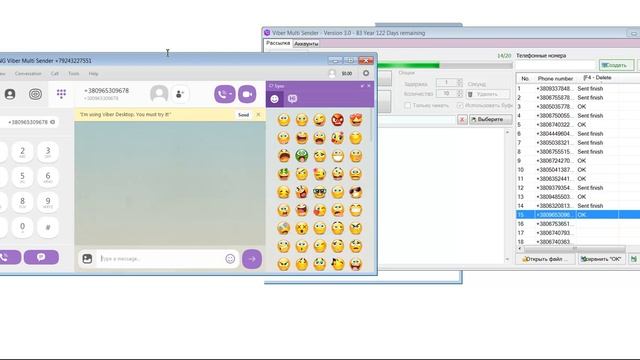Pop out the emoji panel with arrow icon
Screen dimensions: 640x360
[362, 86]
